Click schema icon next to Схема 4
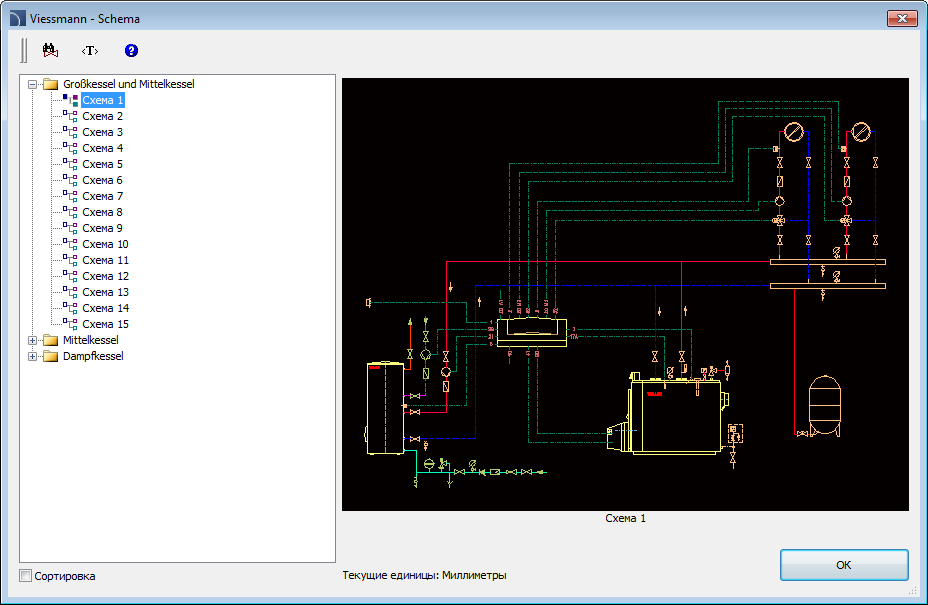The image size is (928, 605). pos(70,148)
